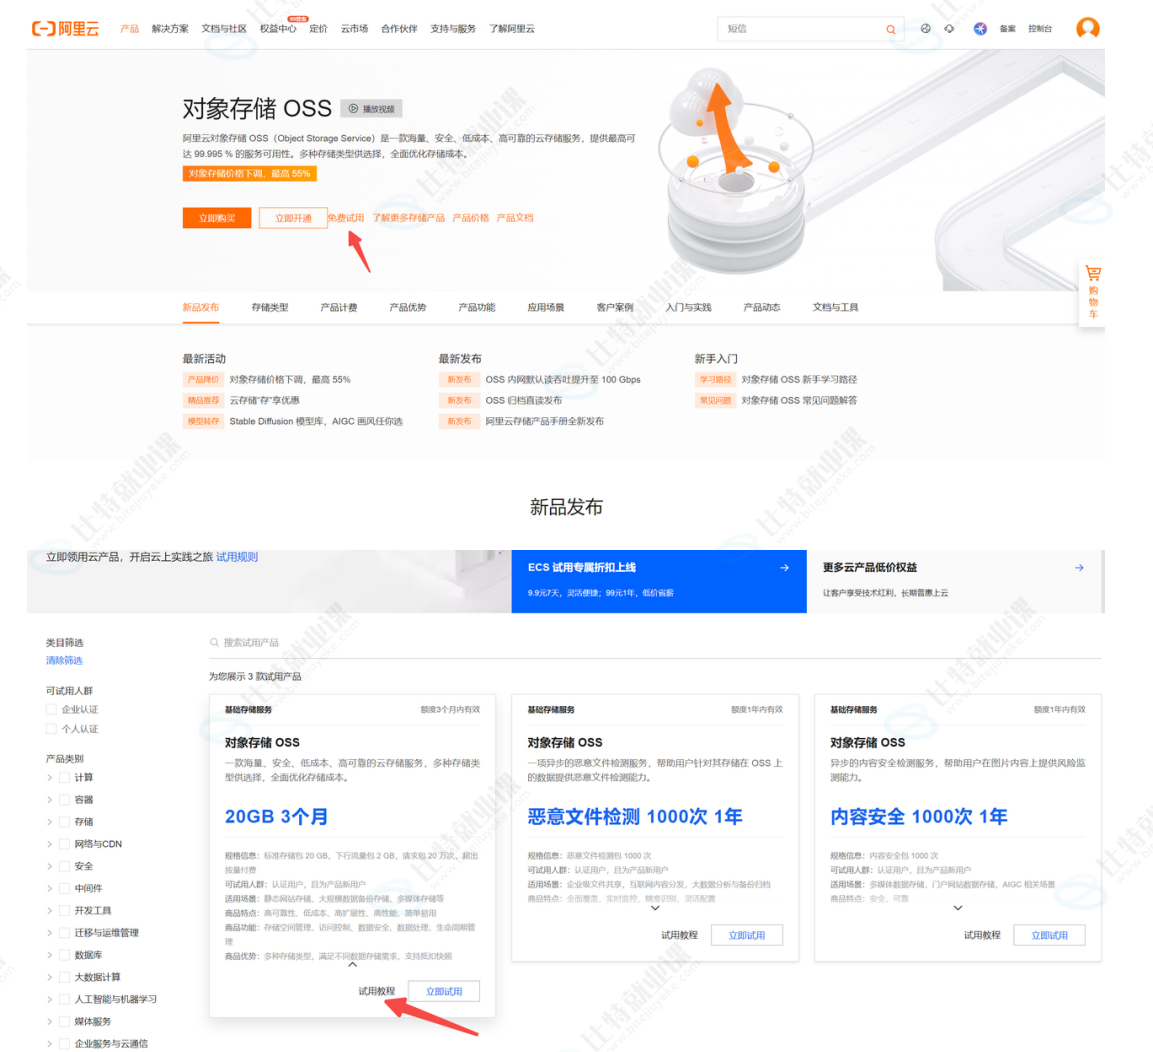
Task: Open the shopping cart icon
Action: tap(1093, 273)
